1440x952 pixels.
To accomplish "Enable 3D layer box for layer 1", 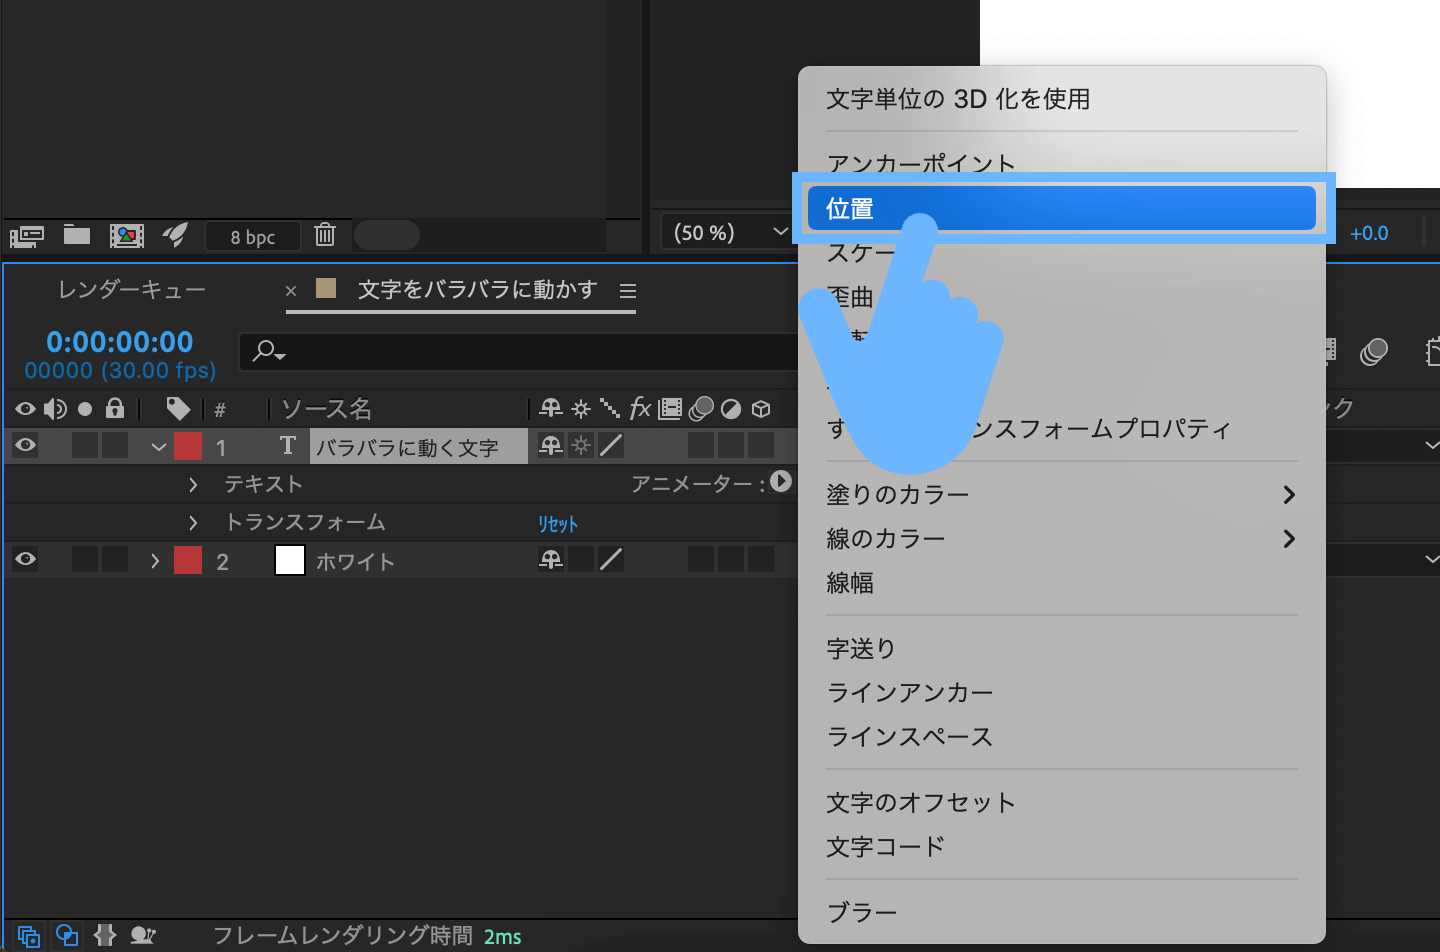I will pyautogui.click(x=761, y=445).
